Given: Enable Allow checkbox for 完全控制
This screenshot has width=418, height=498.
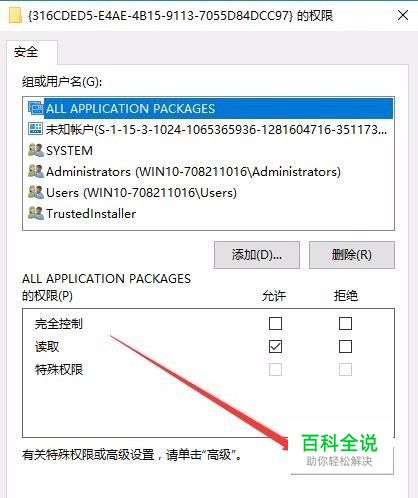Looking at the screenshot, I should coord(275,323).
